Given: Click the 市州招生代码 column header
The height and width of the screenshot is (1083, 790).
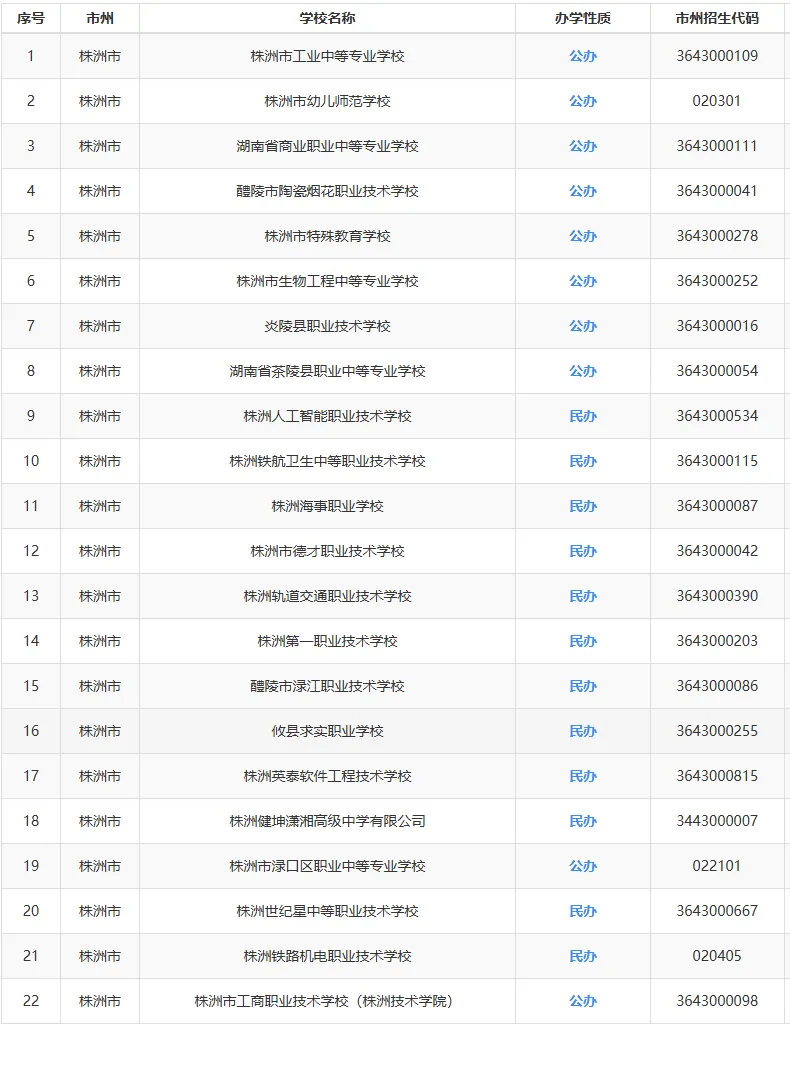Looking at the screenshot, I should pyautogui.click(x=717, y=19).
